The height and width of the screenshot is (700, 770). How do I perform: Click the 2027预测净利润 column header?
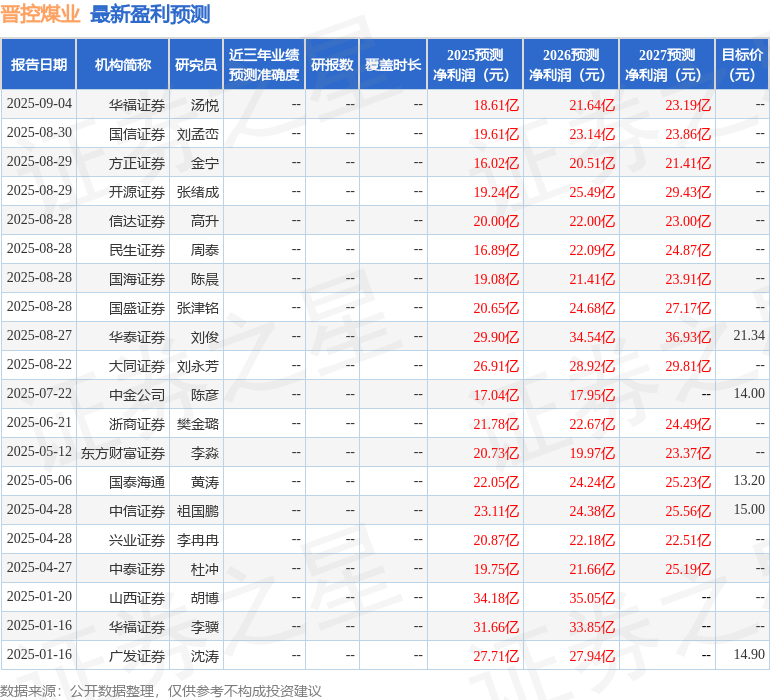coord(667,64)
